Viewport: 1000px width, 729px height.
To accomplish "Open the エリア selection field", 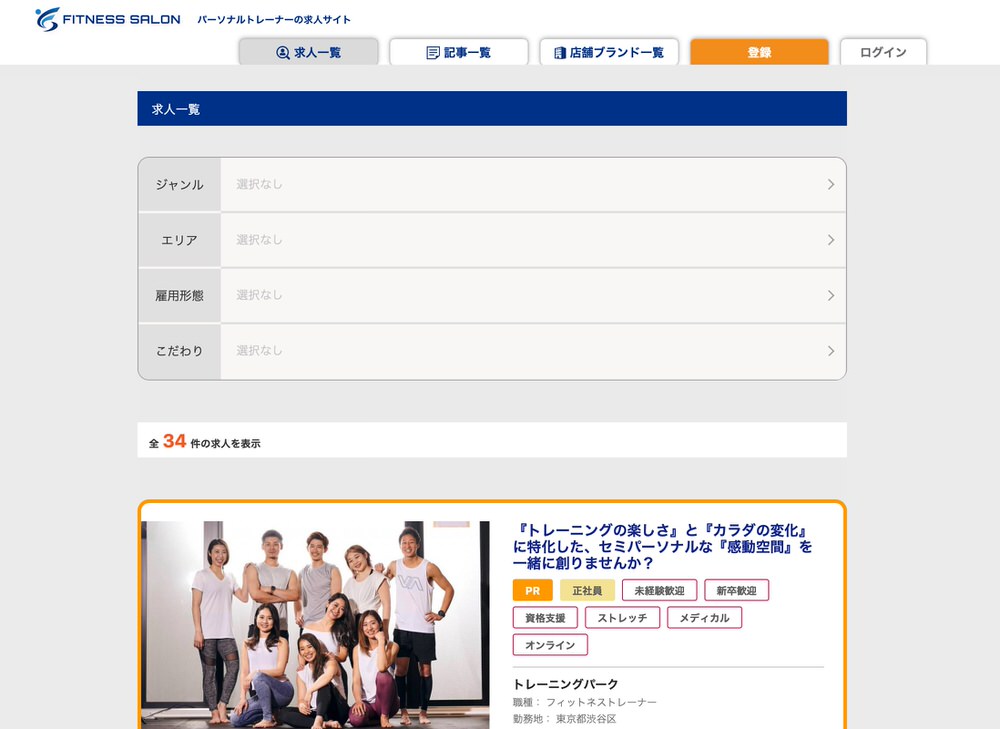I will coord(520,240).
